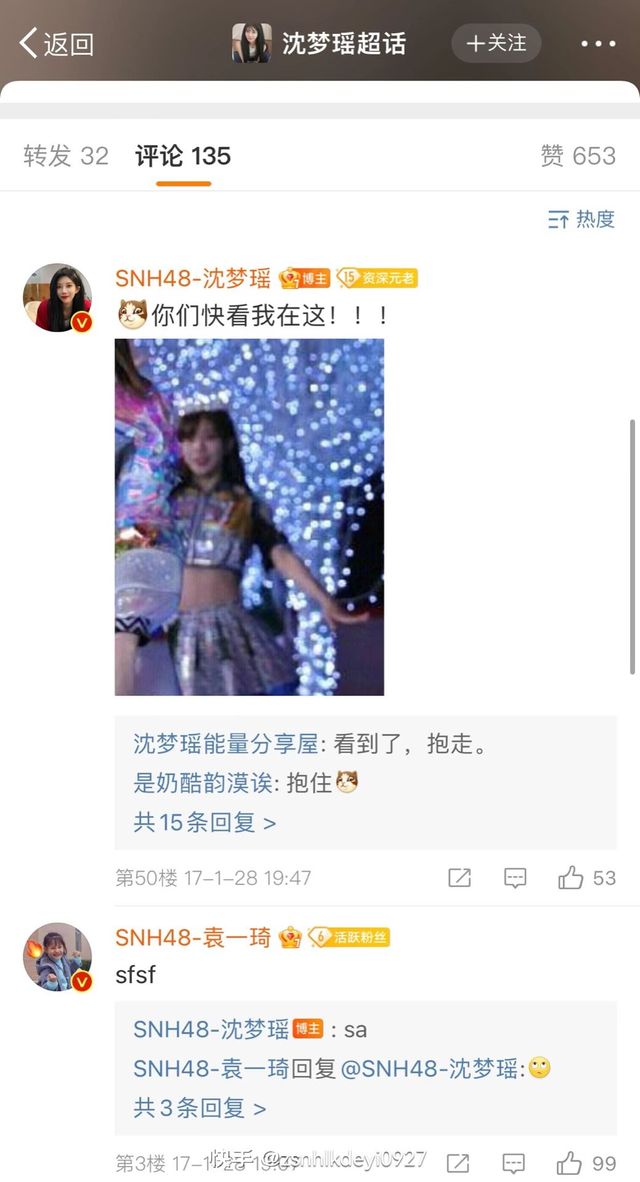Open 沈梦瑶能量分享屋 username link

tap(225, 744)
